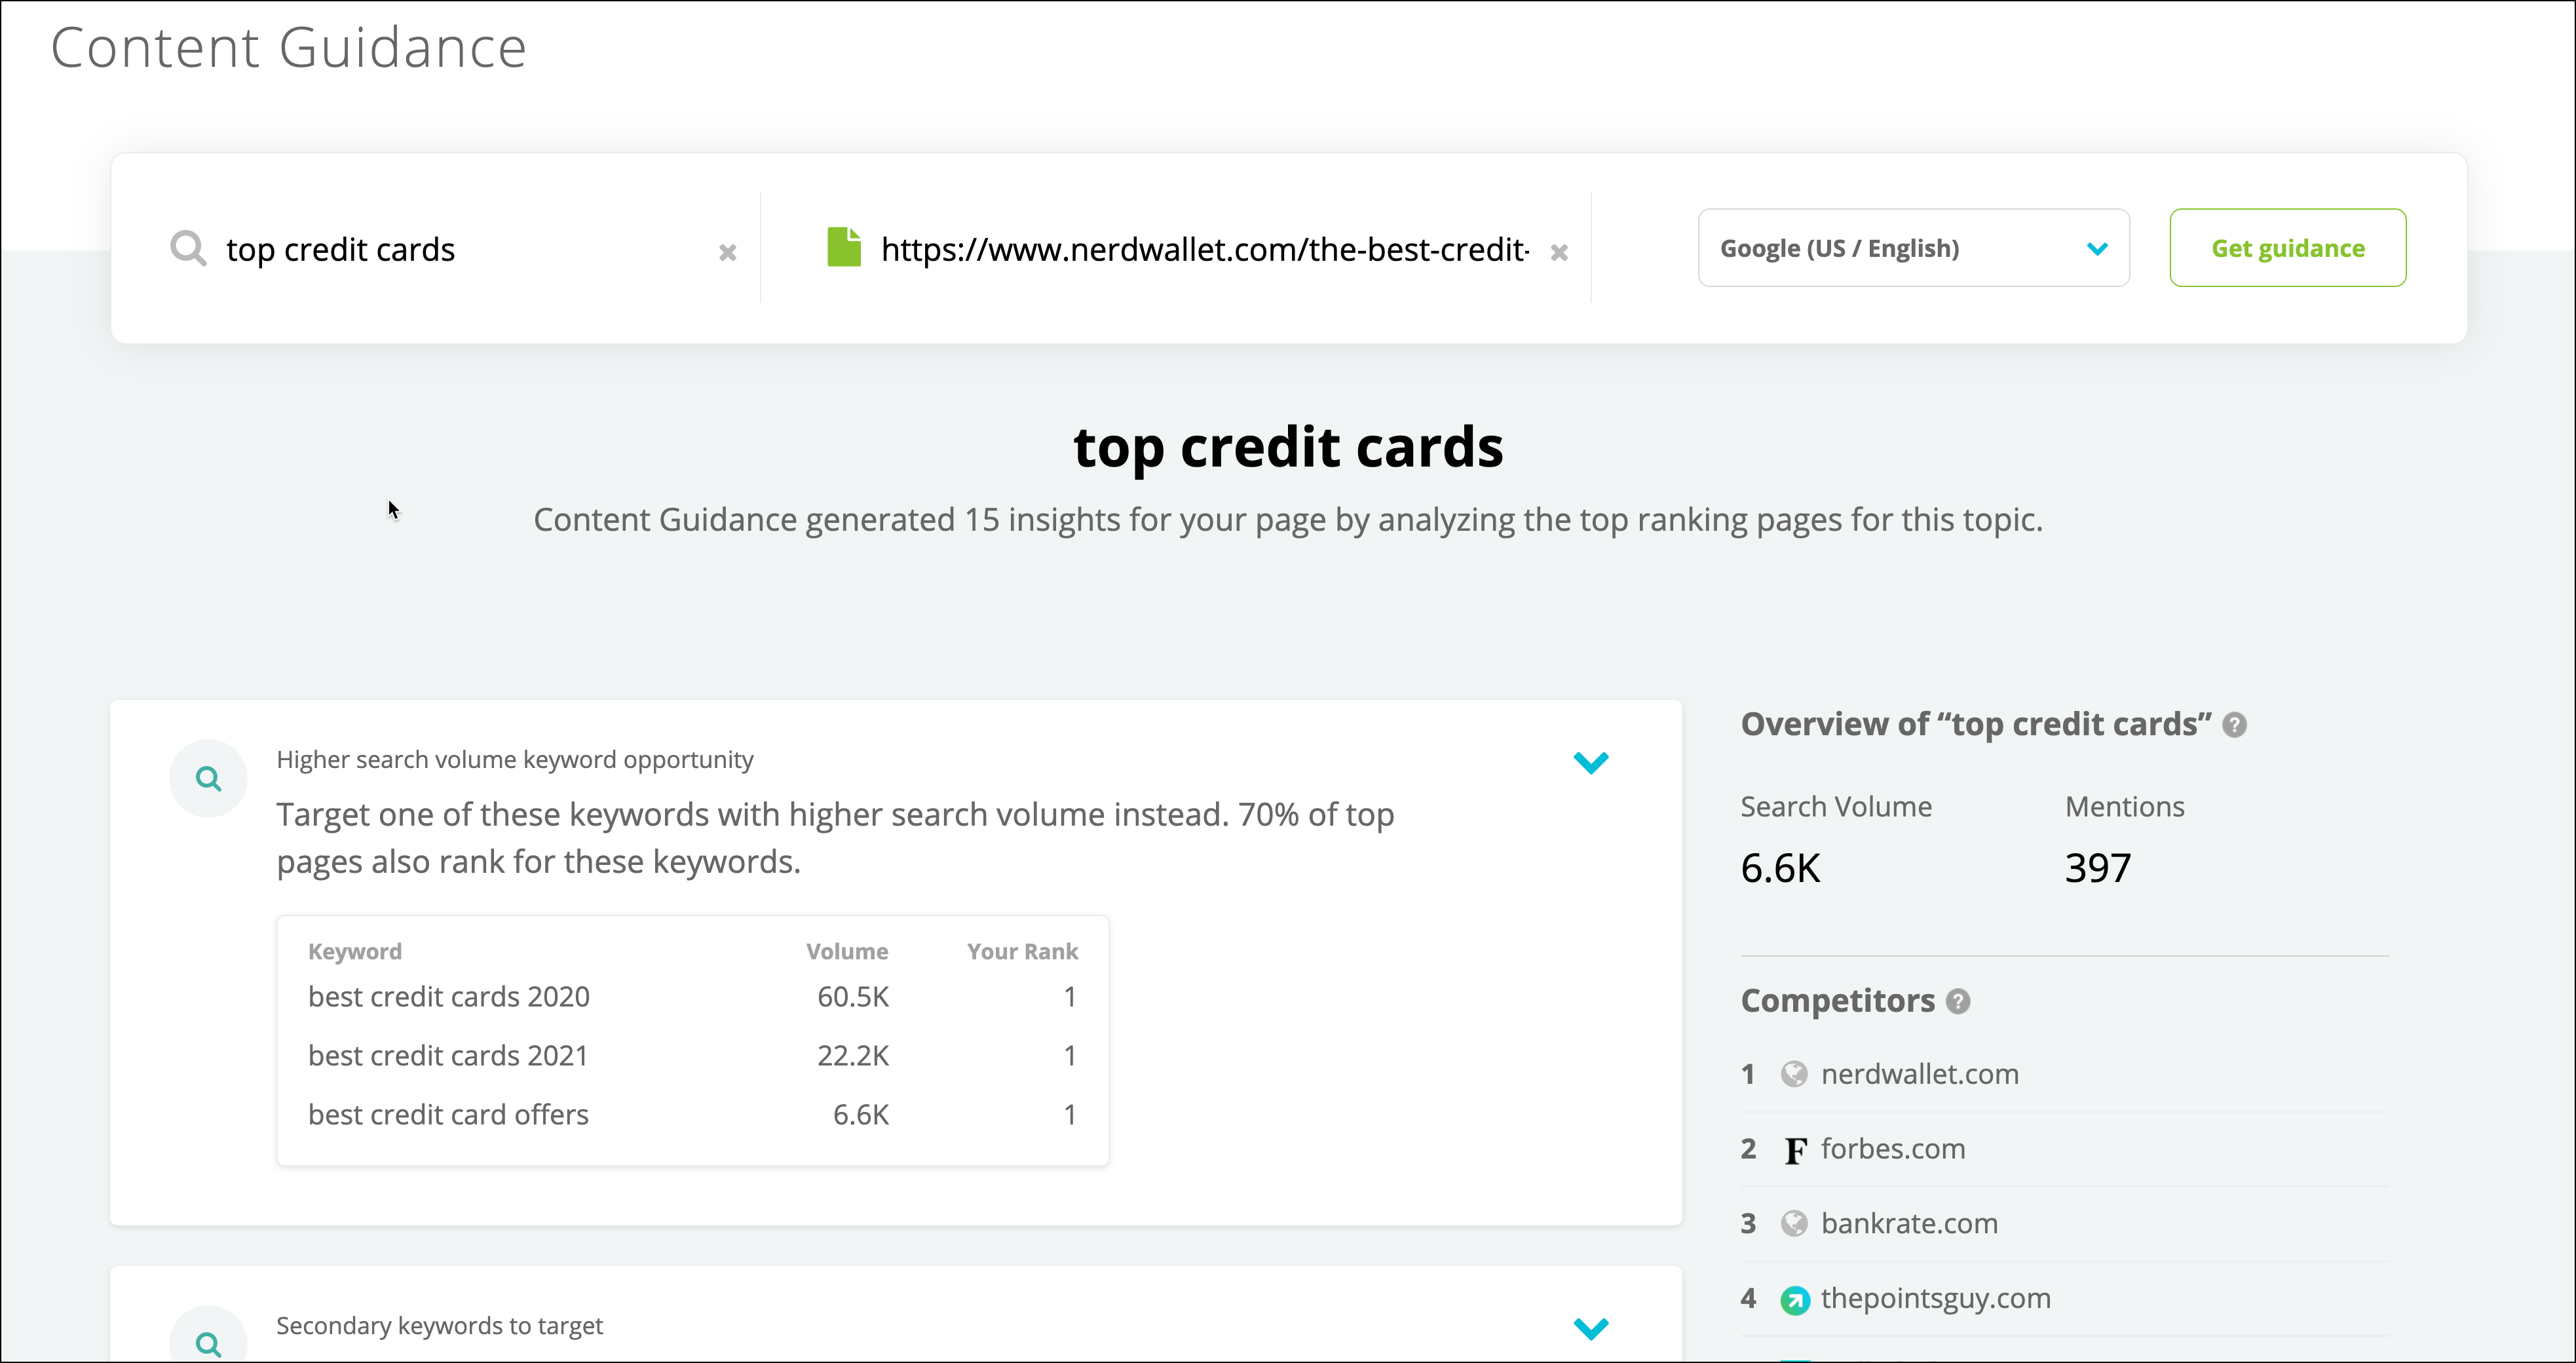Screen dimensions: 2576x1363
Task: Click the thepointsguy.com logo icon
Action: [1795, 1300]
